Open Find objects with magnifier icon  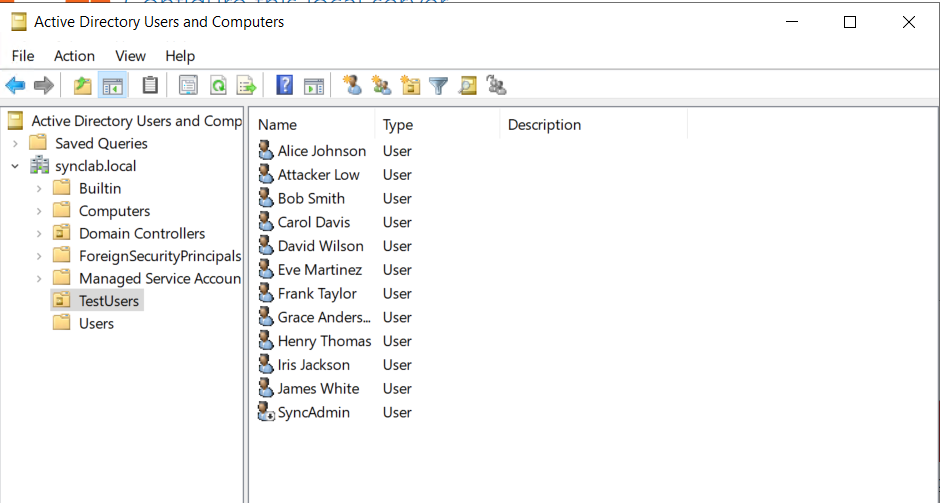click(x=468, y=86)
